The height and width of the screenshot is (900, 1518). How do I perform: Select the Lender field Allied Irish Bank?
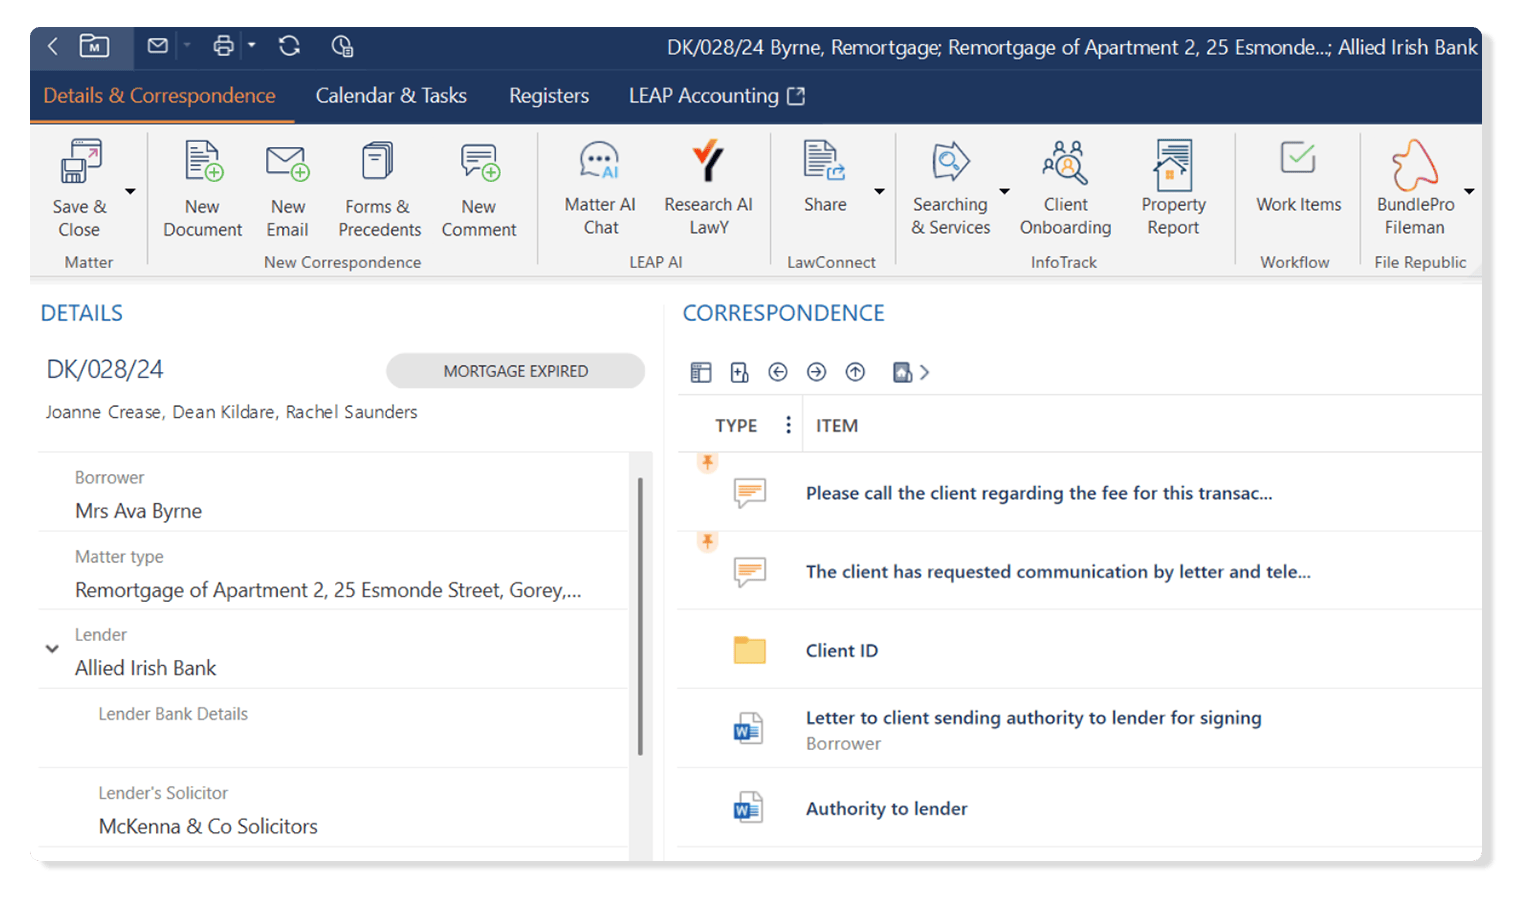(x=333, y=651)
